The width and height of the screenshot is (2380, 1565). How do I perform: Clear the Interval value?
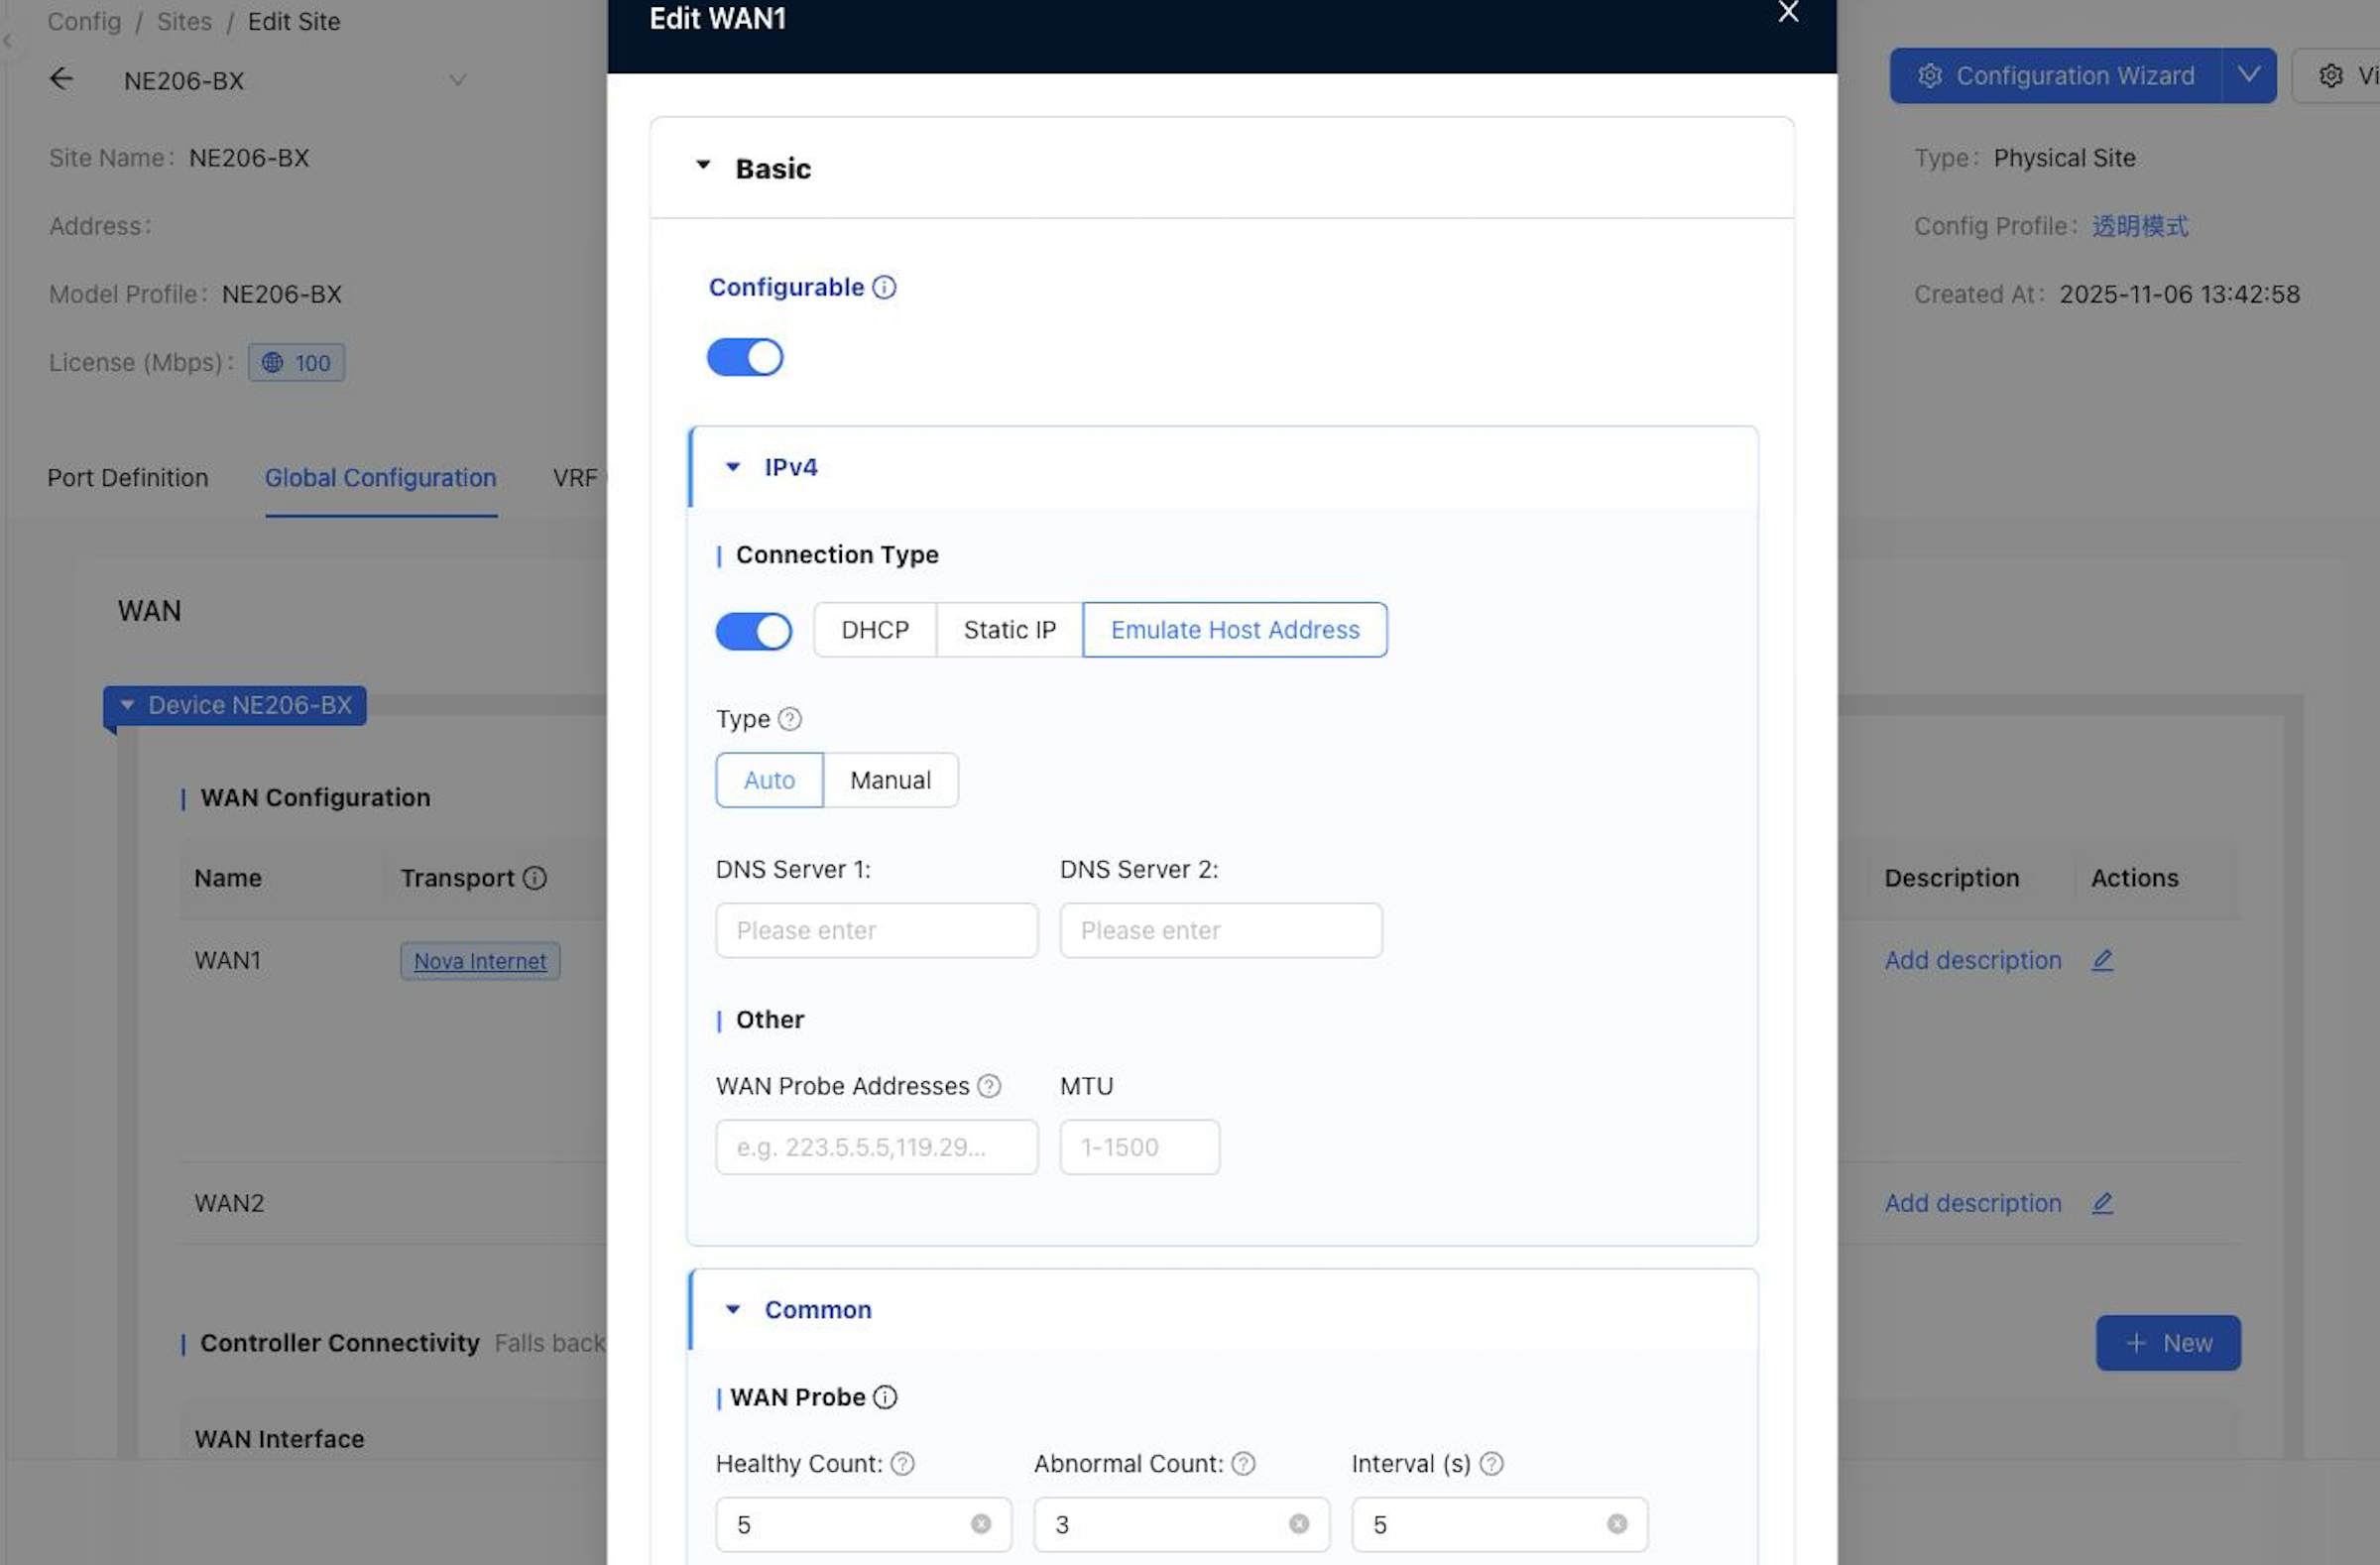point(1617,1524)
